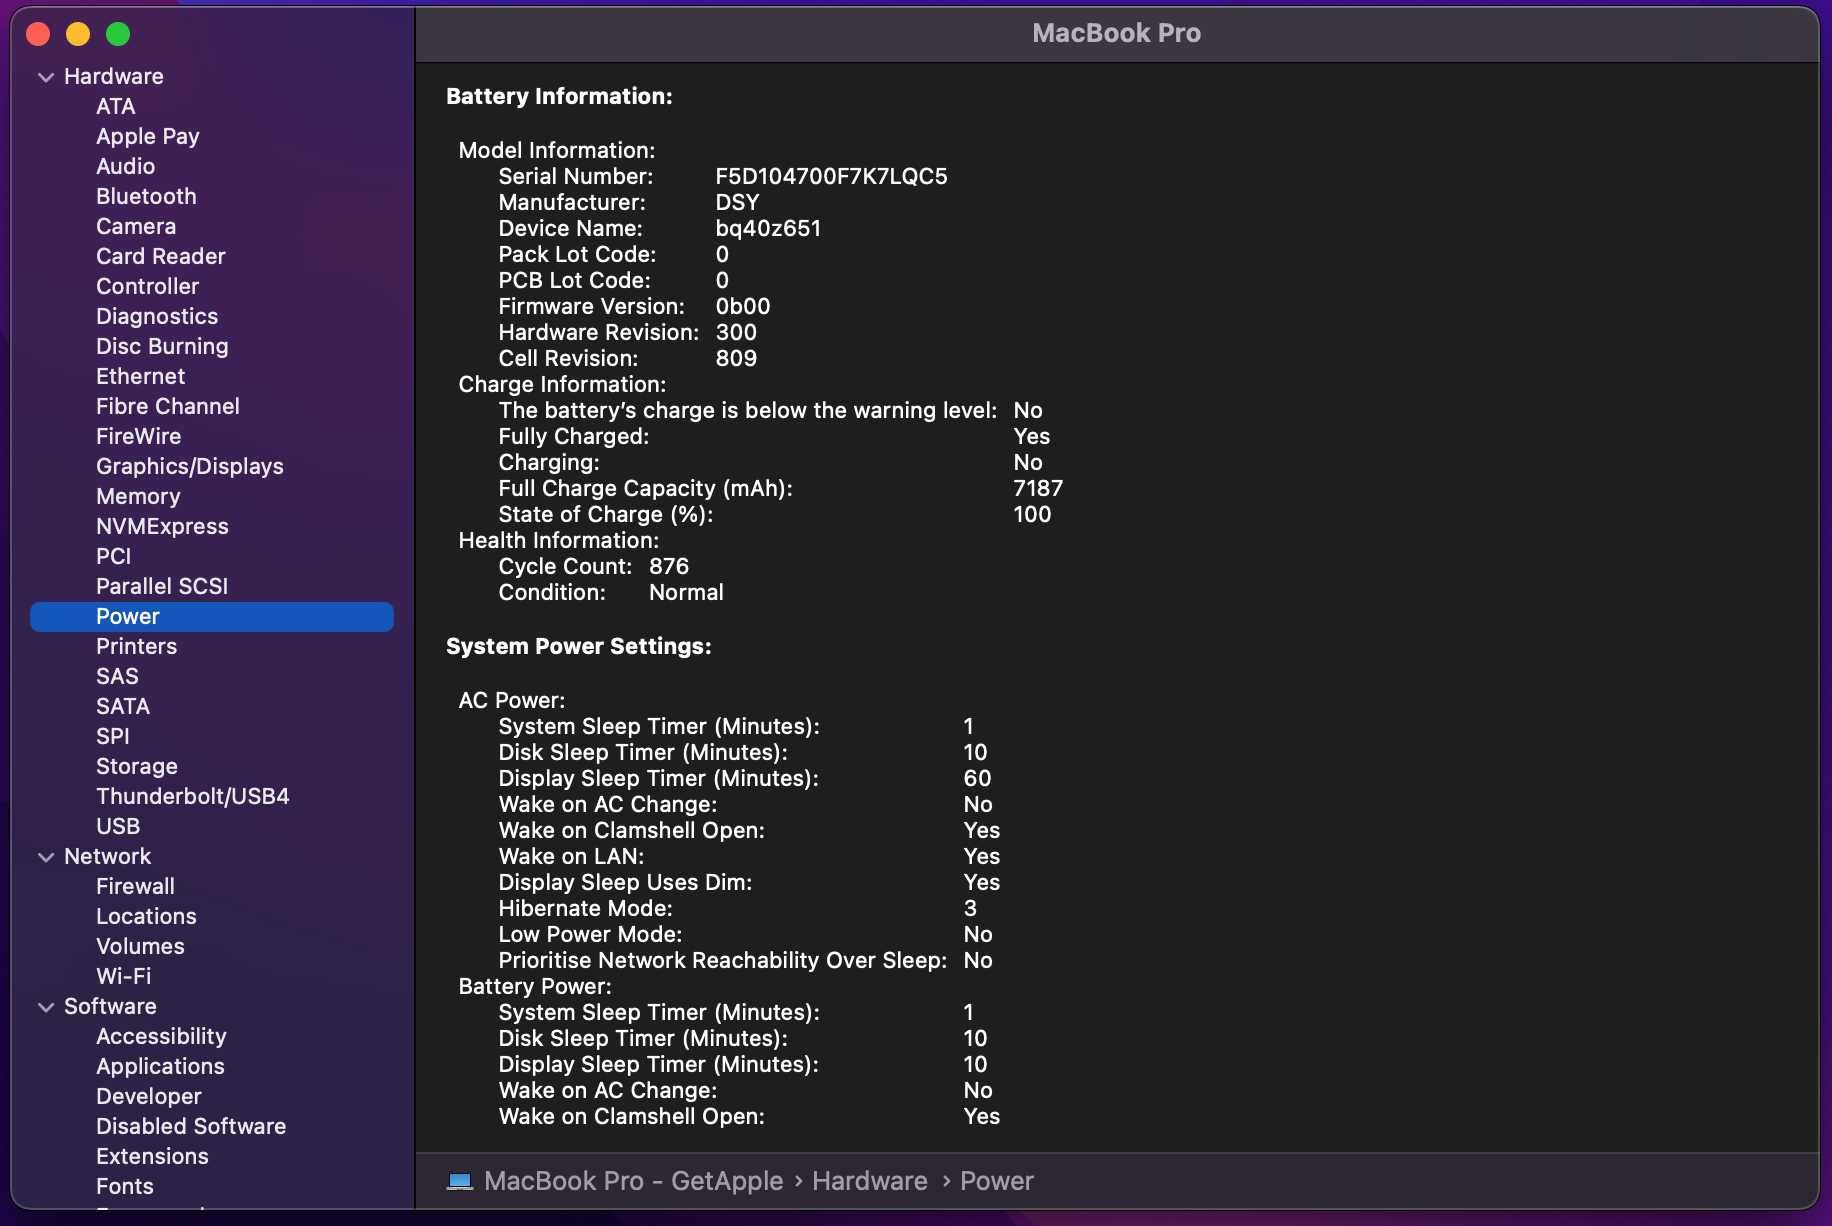Select Thunderbolt/USB4 in the sidebar
The height and width of the screenshot is (1226, 1832).
click(x=193, y=796)
